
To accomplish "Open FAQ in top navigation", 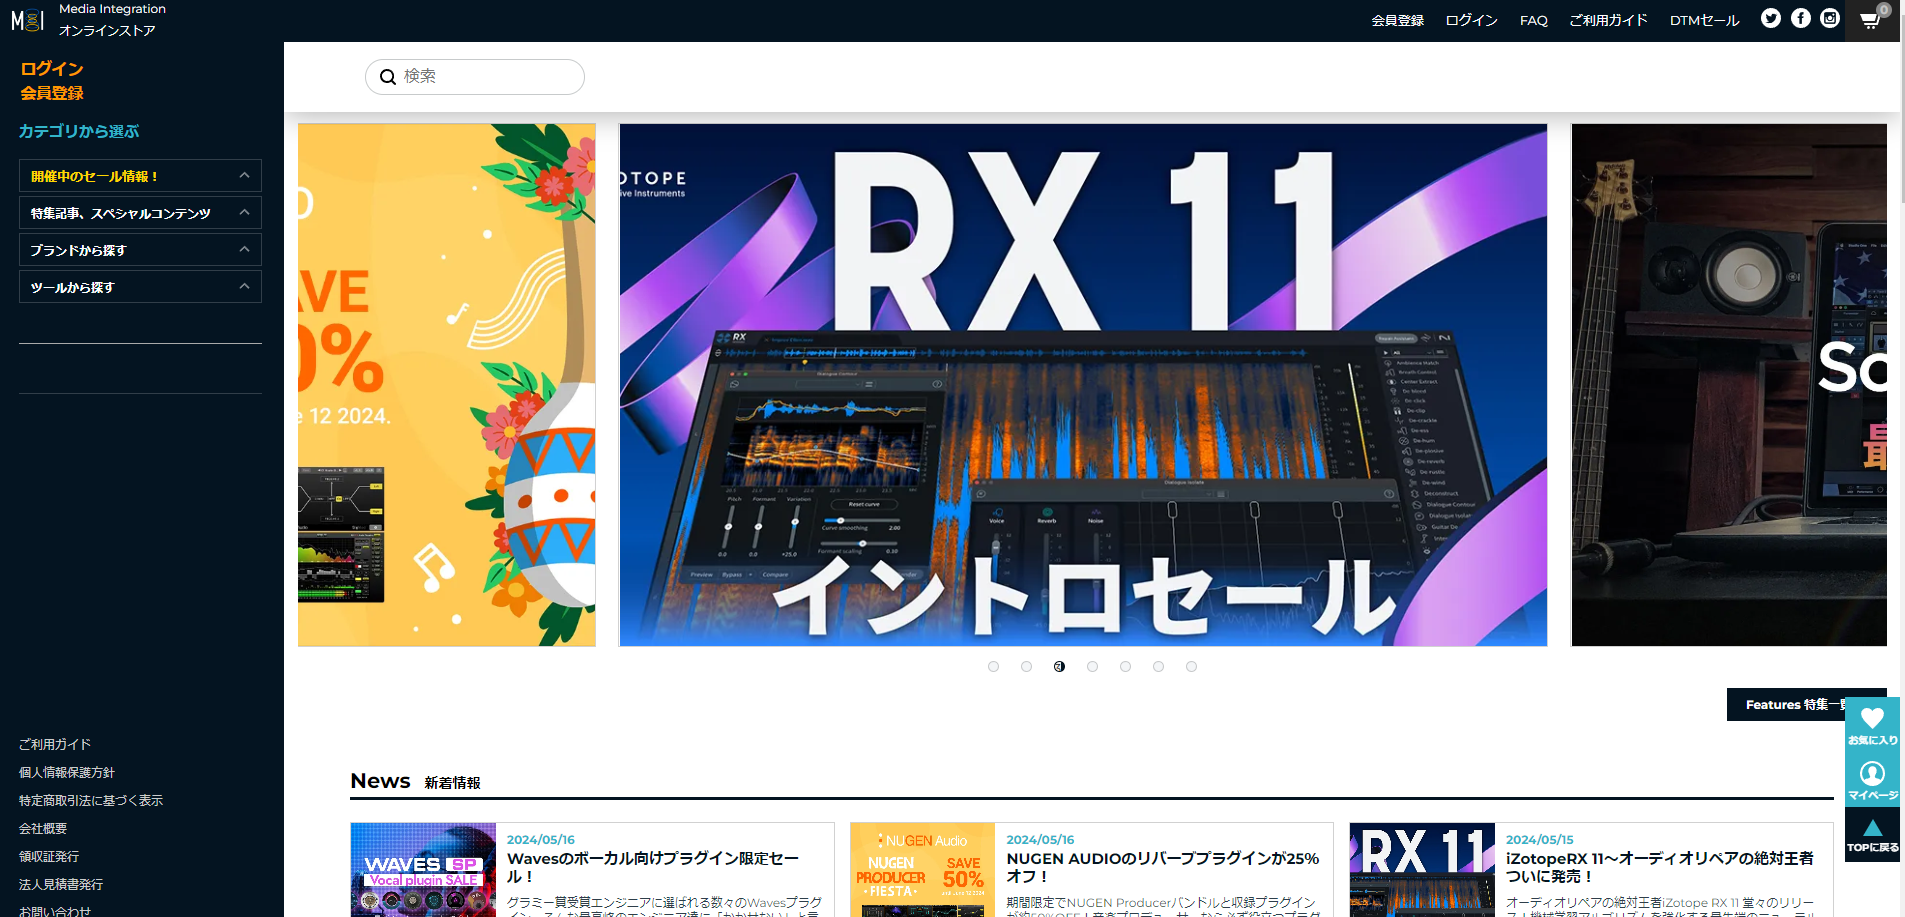I will (x=1533, y=20).
